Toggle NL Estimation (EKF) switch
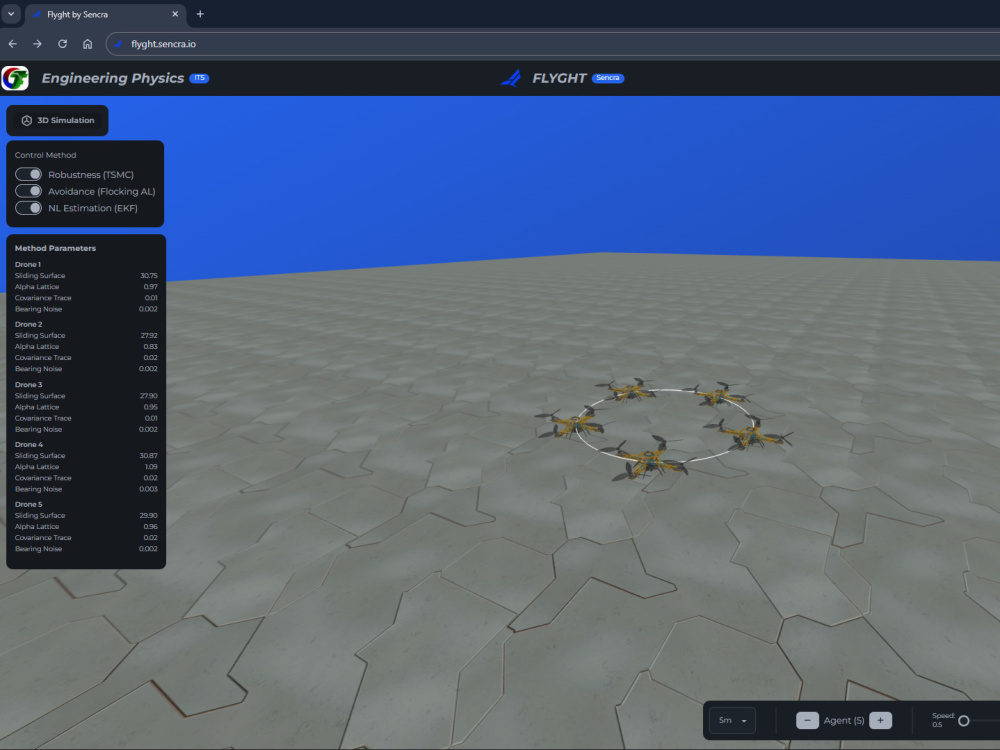This screenshot has height=750, width=1000. (x=29, y=208)
